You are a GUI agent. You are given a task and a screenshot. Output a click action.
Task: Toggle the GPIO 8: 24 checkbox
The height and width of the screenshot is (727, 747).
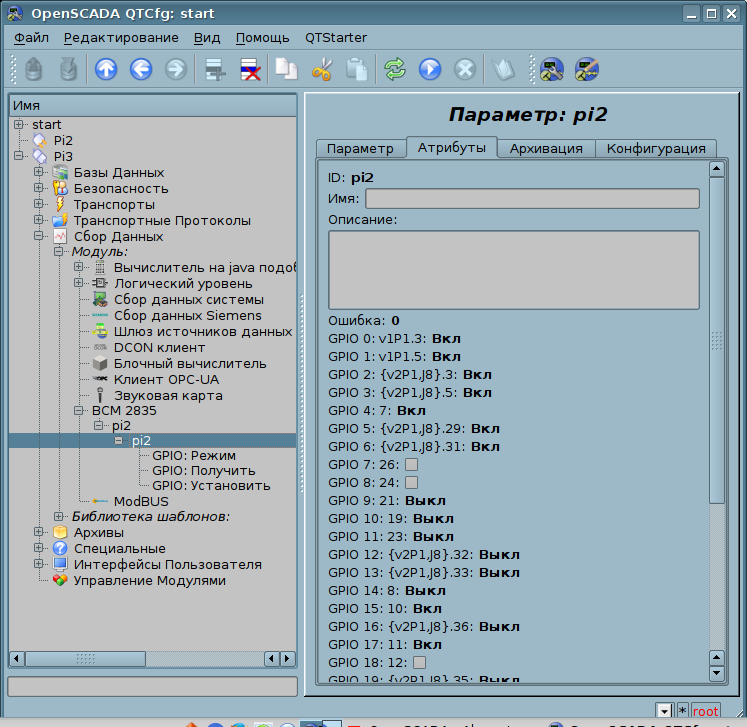point(411,482)
